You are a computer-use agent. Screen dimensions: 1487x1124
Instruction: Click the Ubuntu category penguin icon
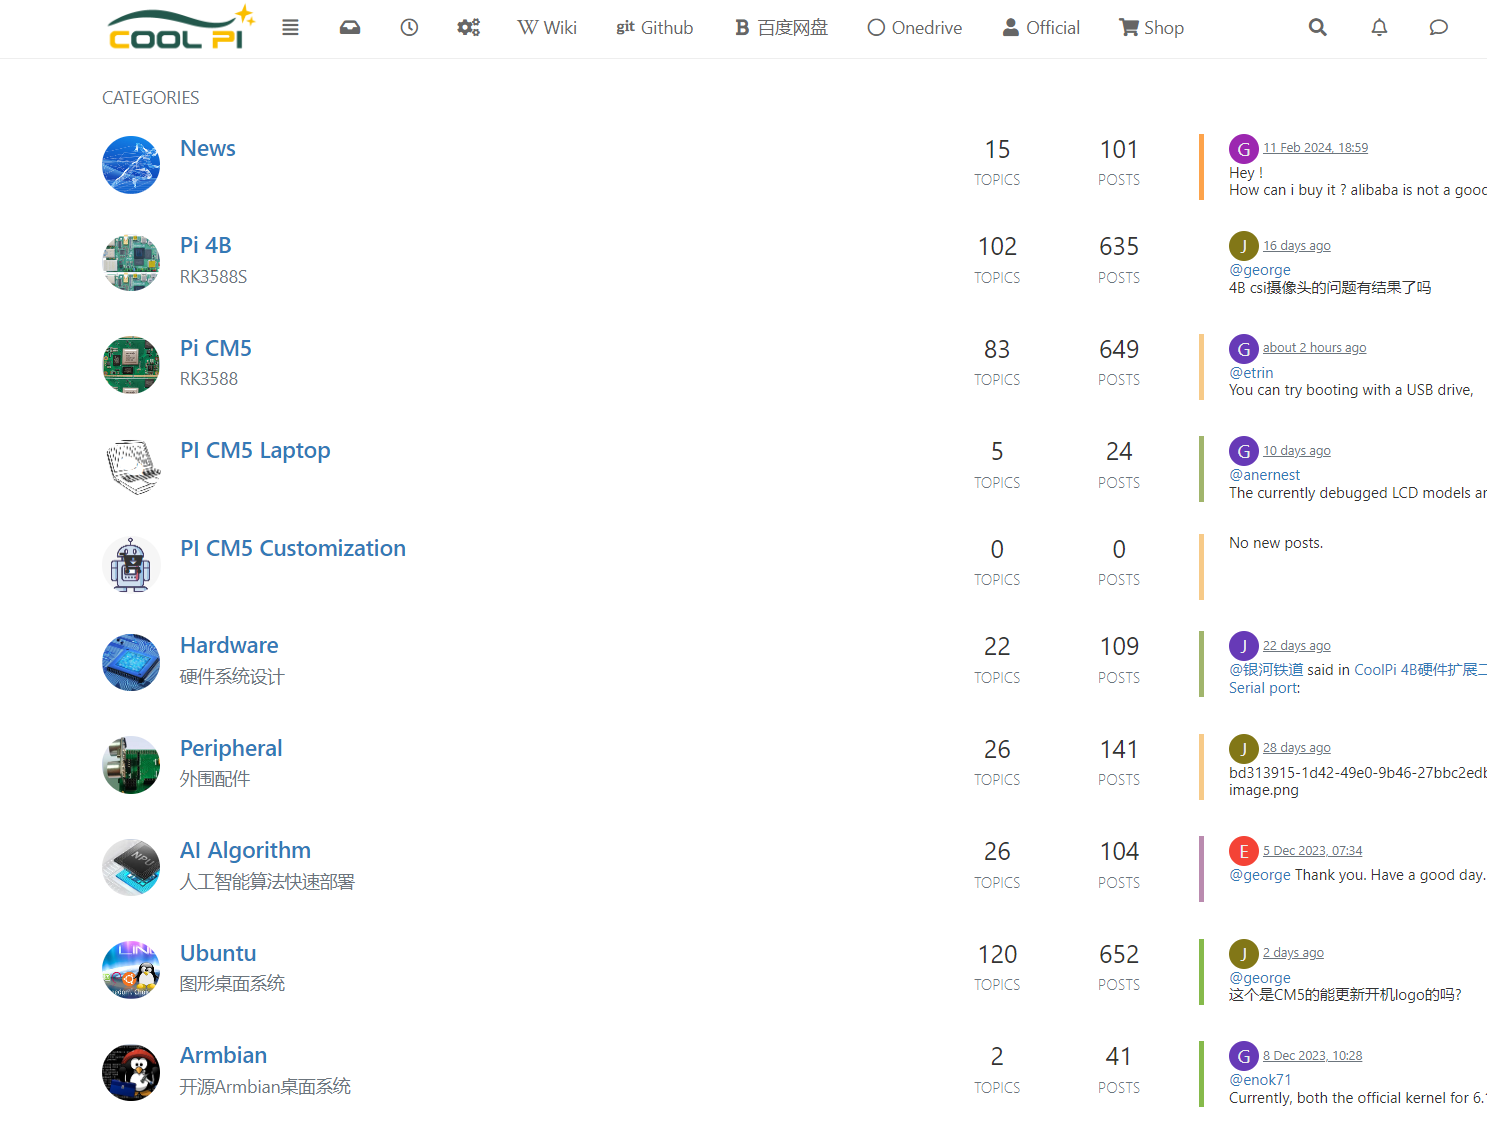[x=131, y=970]
